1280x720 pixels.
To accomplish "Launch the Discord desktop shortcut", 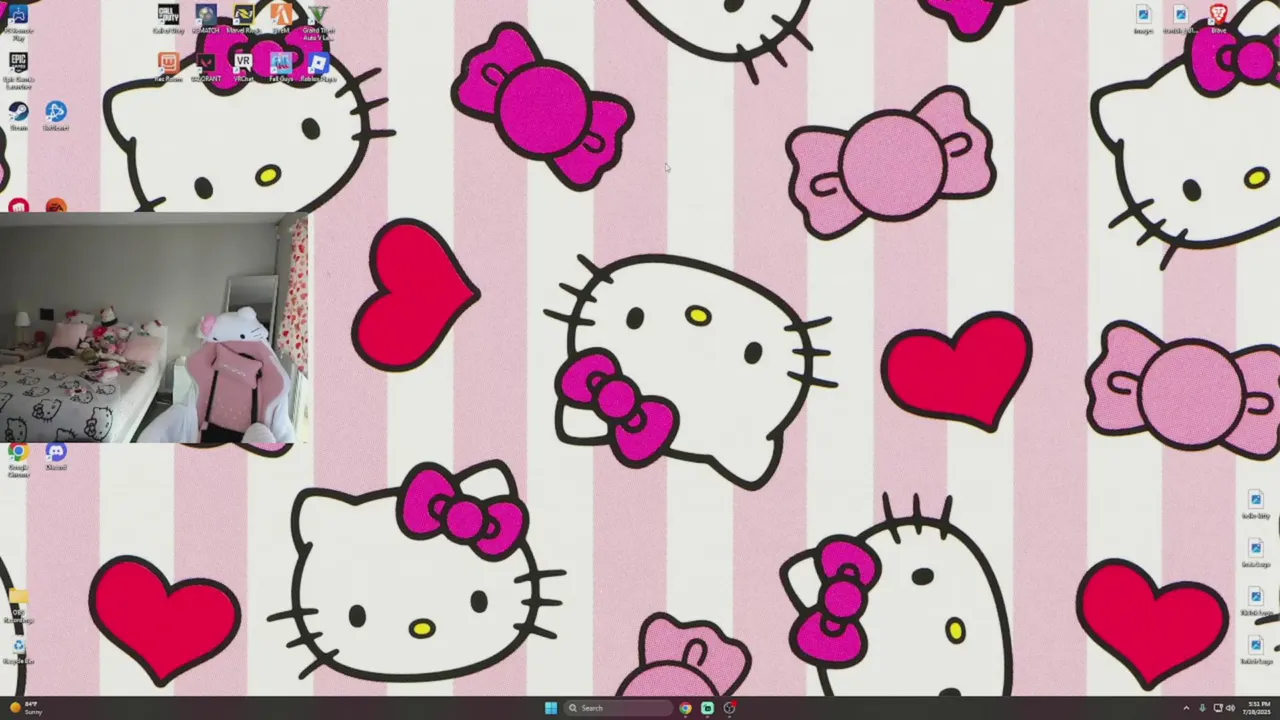I will (56, 457).
